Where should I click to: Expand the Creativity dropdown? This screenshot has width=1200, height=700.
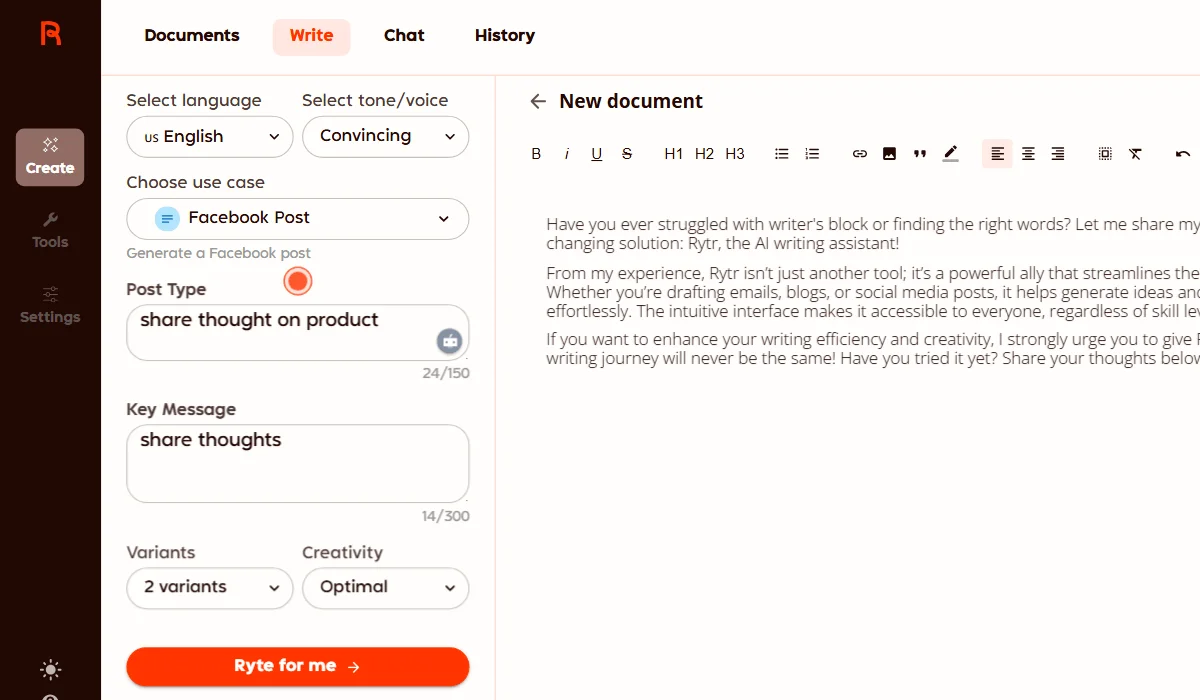[x=385, y=588]
